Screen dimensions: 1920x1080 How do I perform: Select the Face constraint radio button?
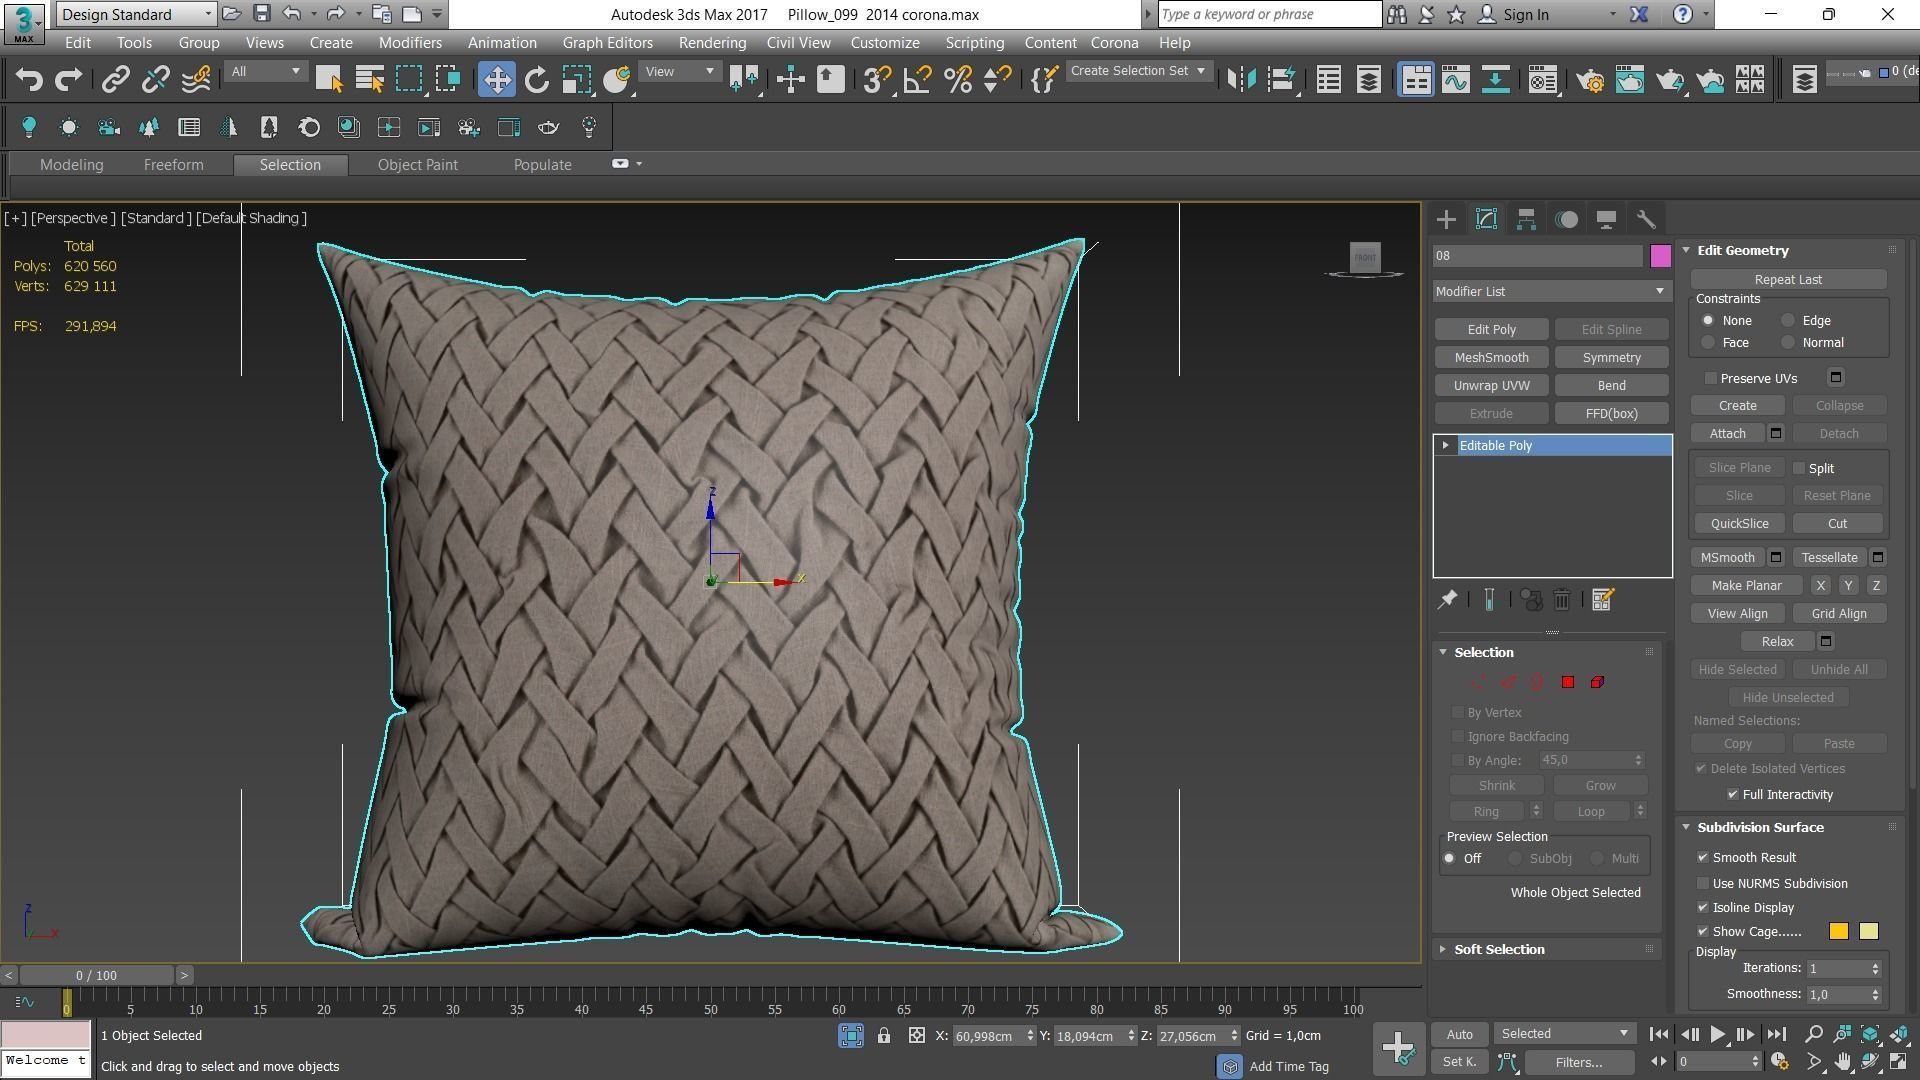(x=1708, y=342)
